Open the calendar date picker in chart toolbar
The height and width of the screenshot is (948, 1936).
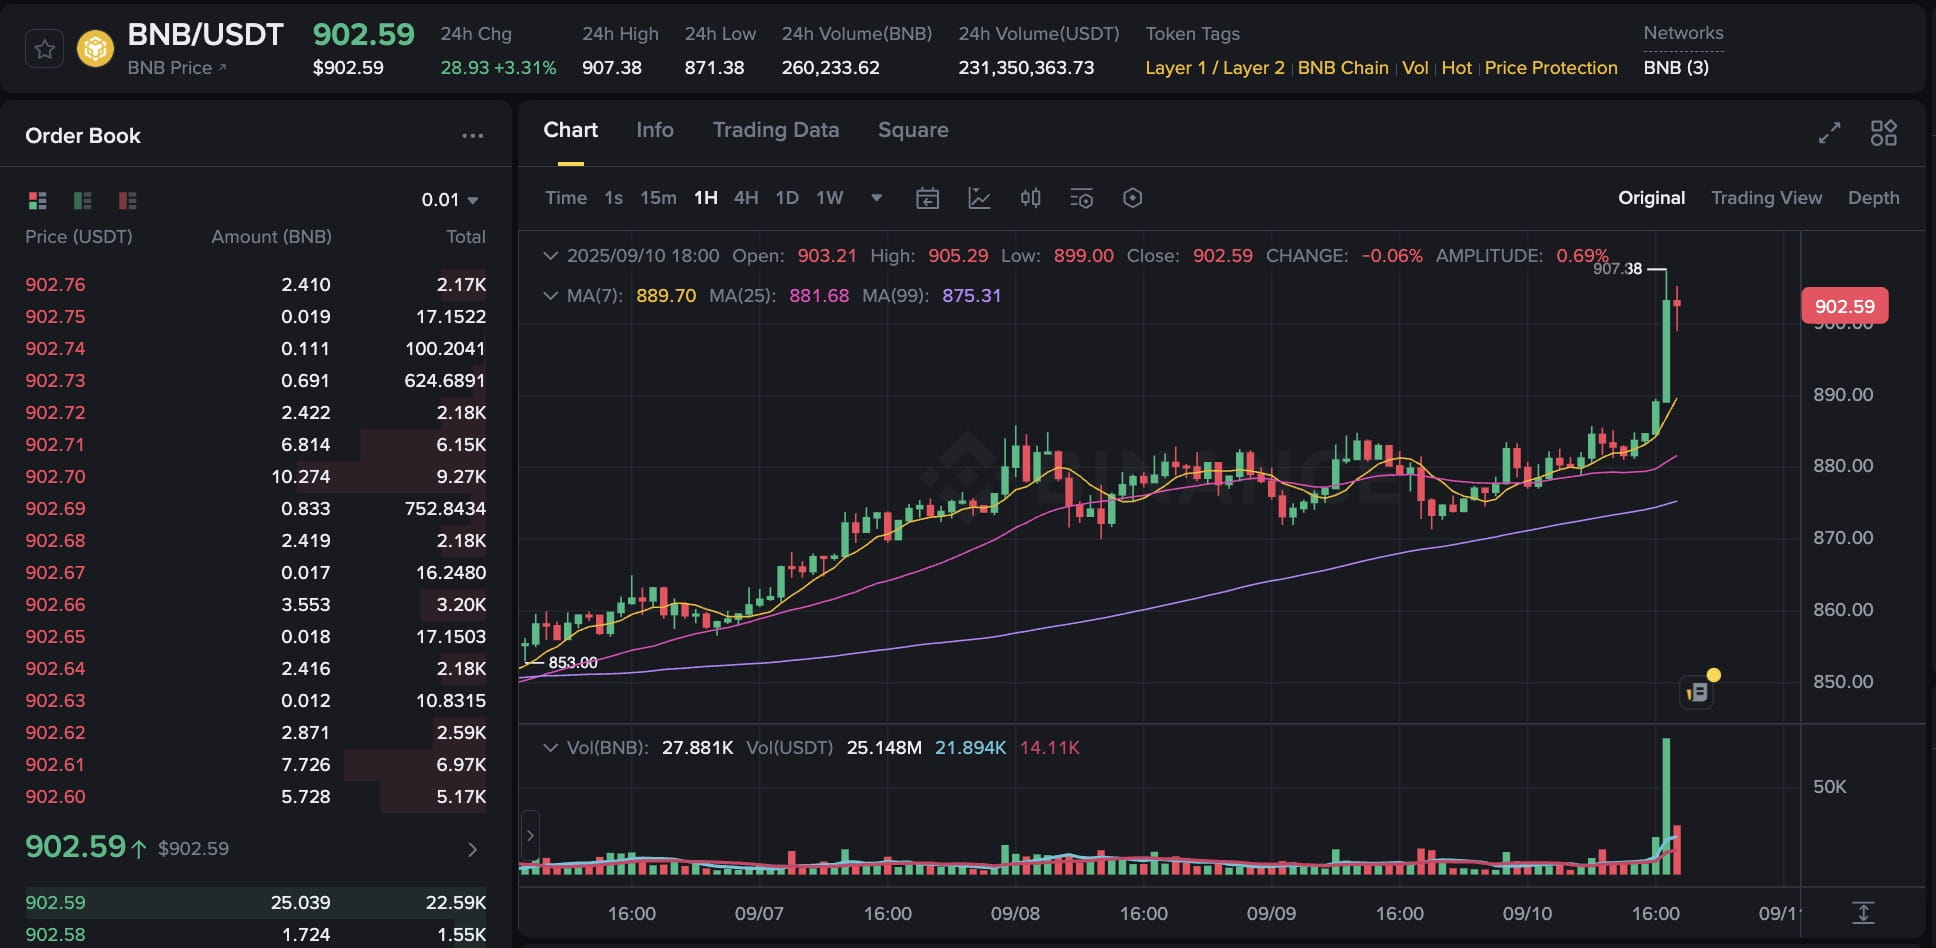927,198
